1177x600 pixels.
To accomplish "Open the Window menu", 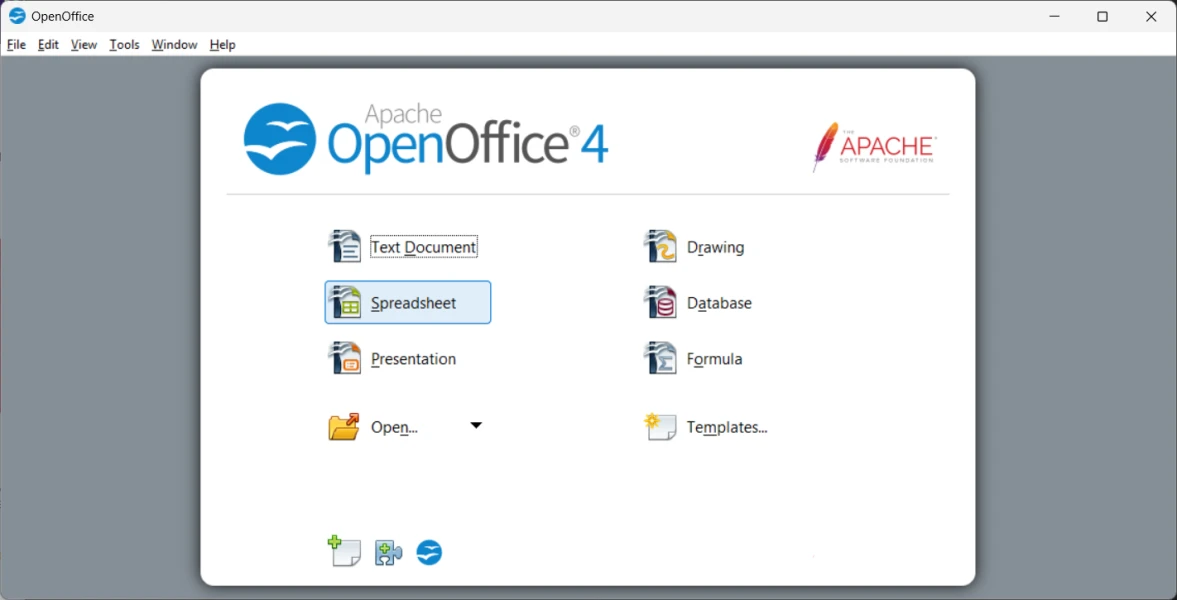I will (174, 45).
